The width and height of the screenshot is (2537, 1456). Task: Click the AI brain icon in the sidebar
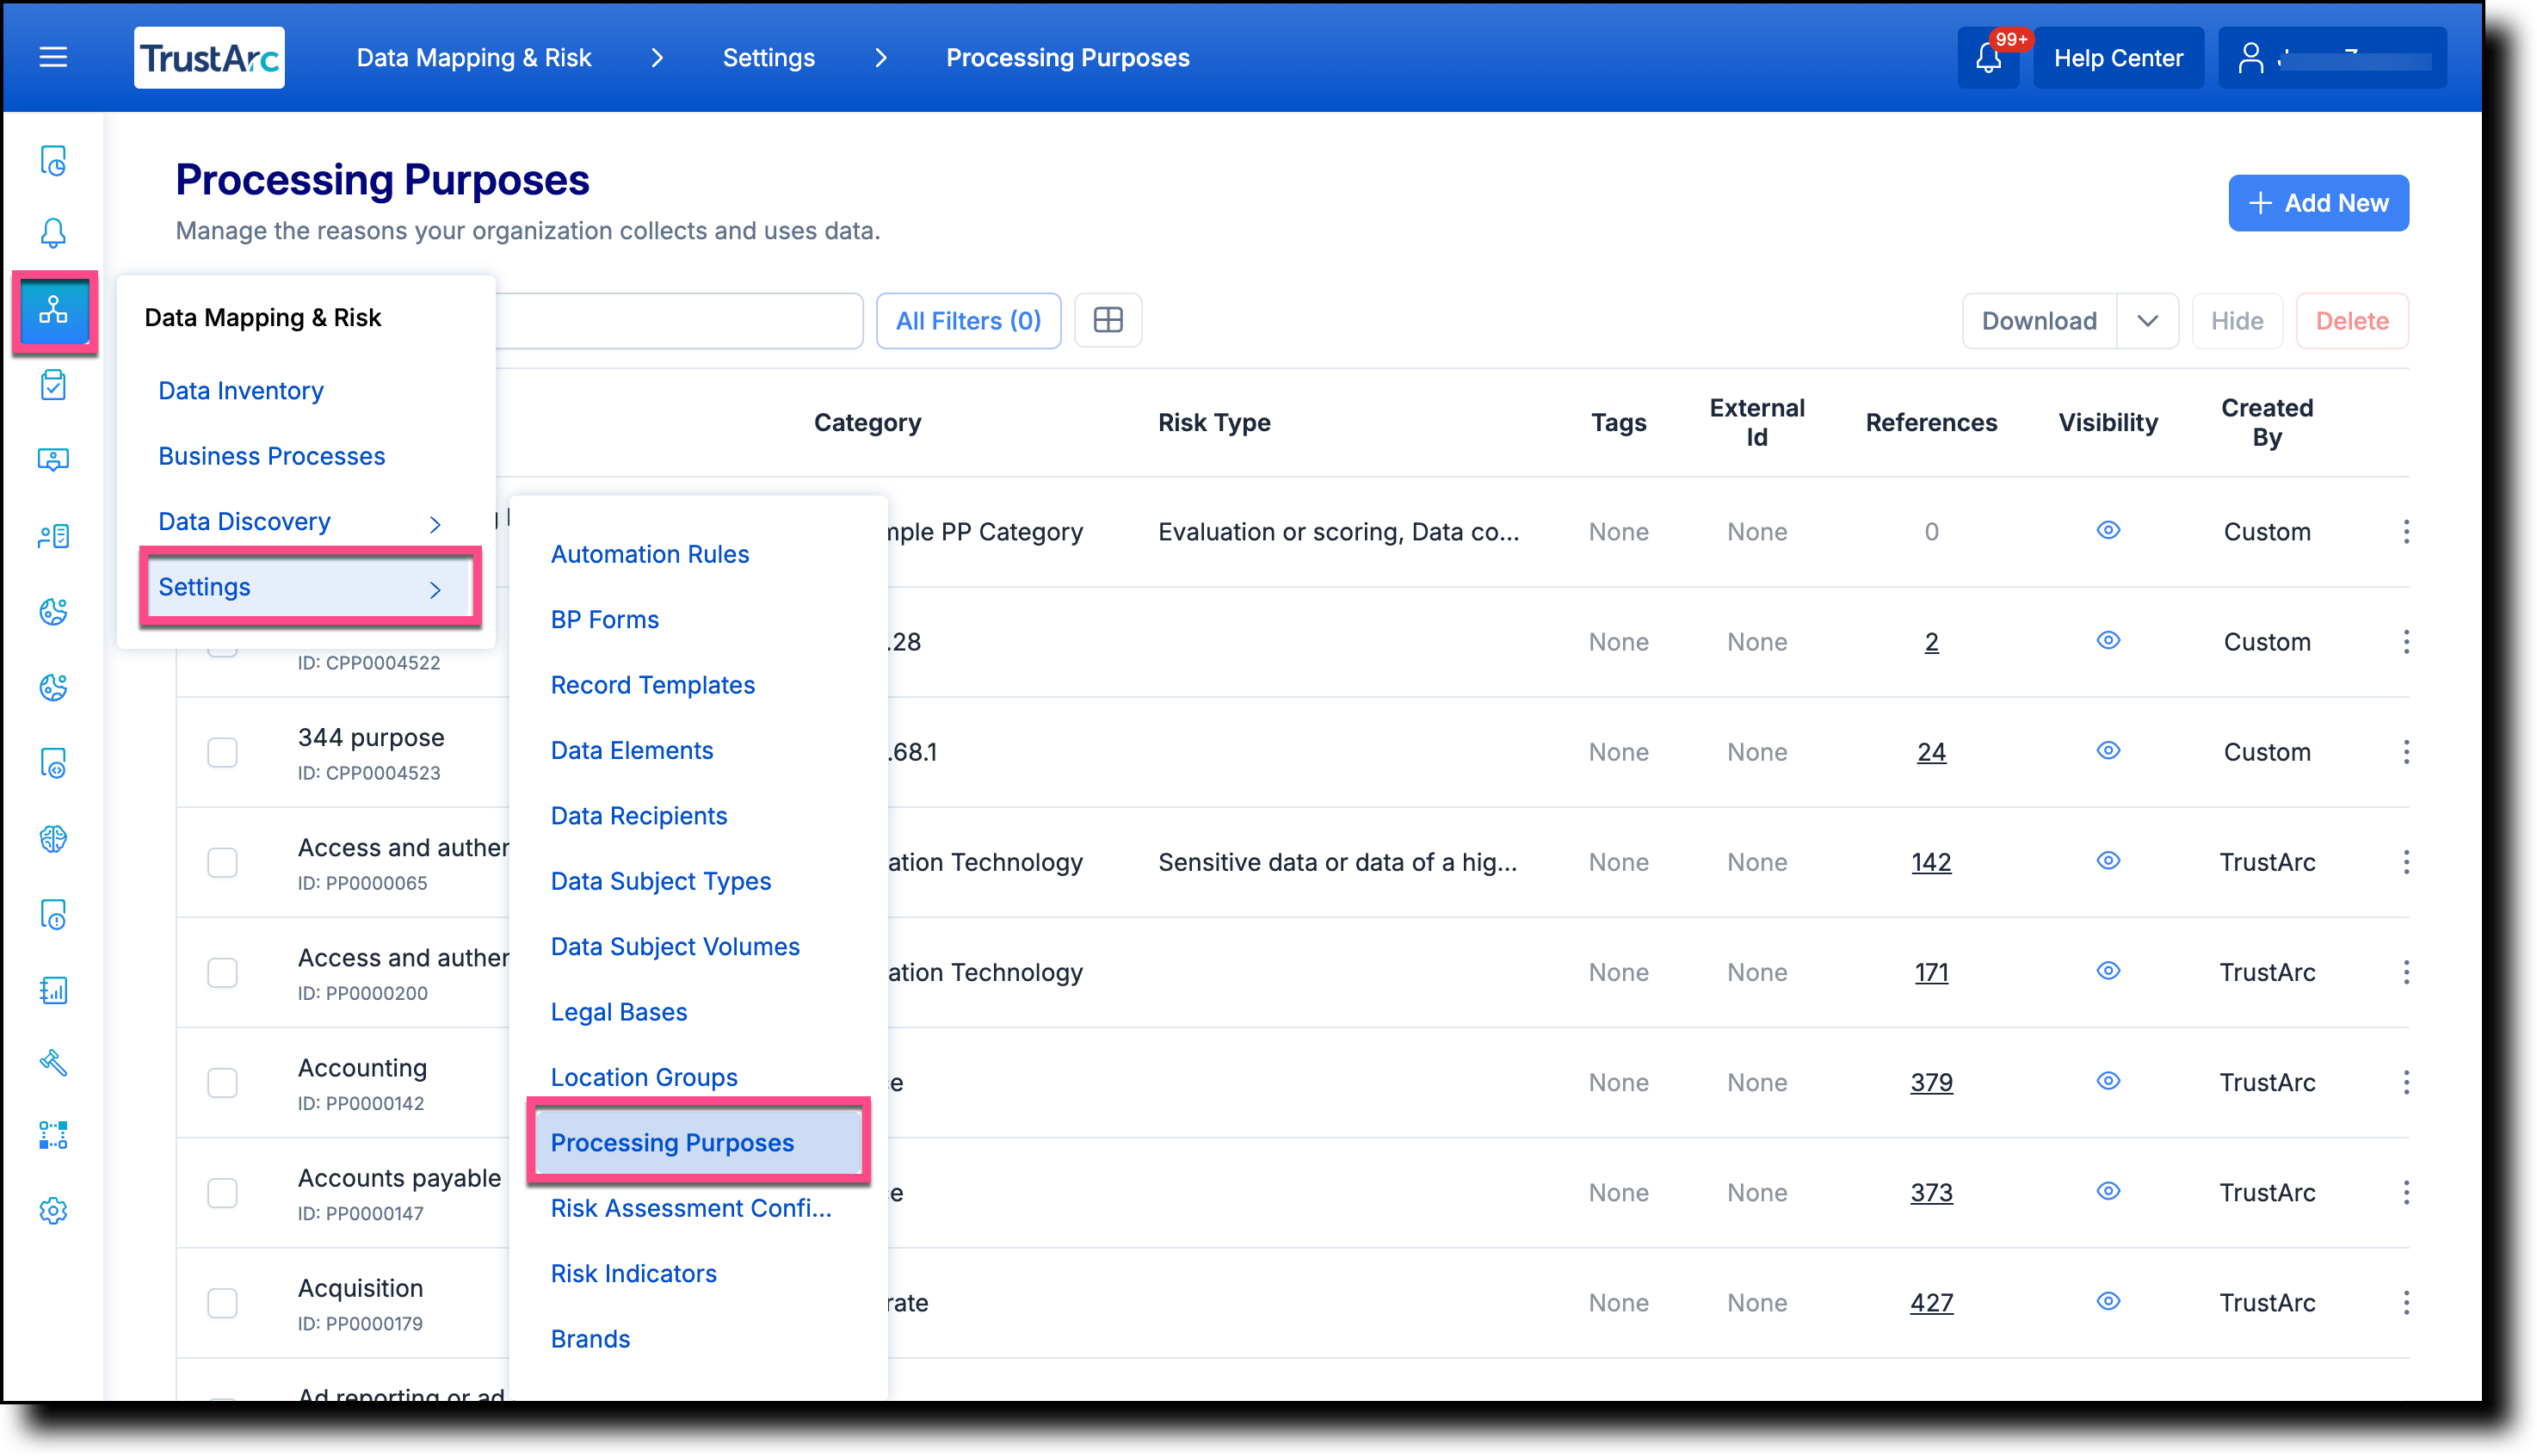53,840
